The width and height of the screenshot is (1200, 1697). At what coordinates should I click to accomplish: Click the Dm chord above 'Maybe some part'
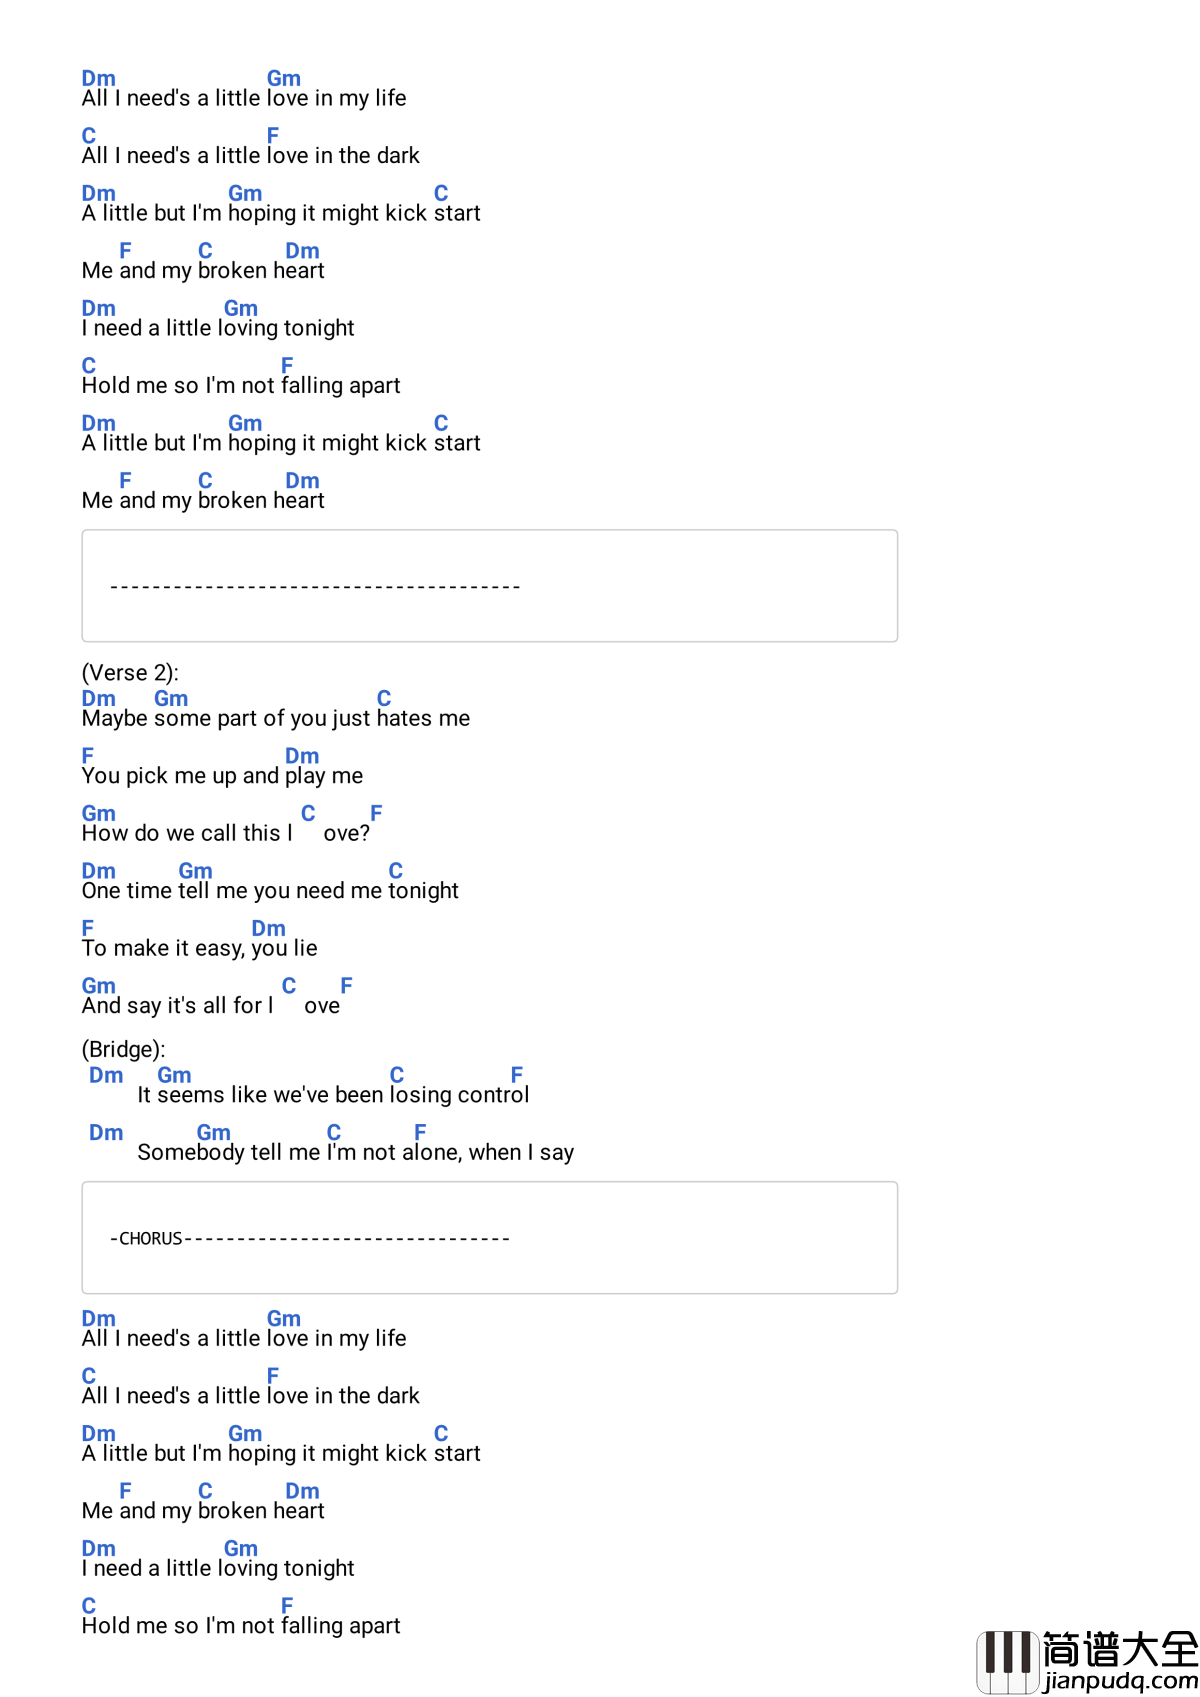[98, 698]
